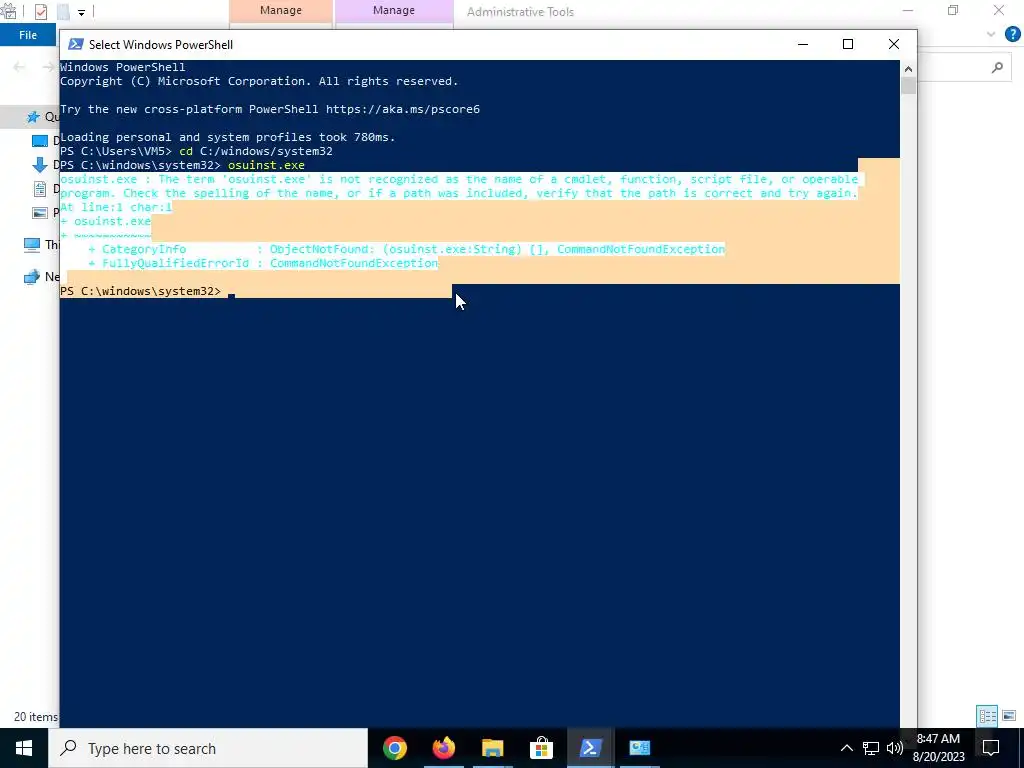Open the clock showing 8:47 AM
This screenshot has width=1024, height=768.
(938, 748)
